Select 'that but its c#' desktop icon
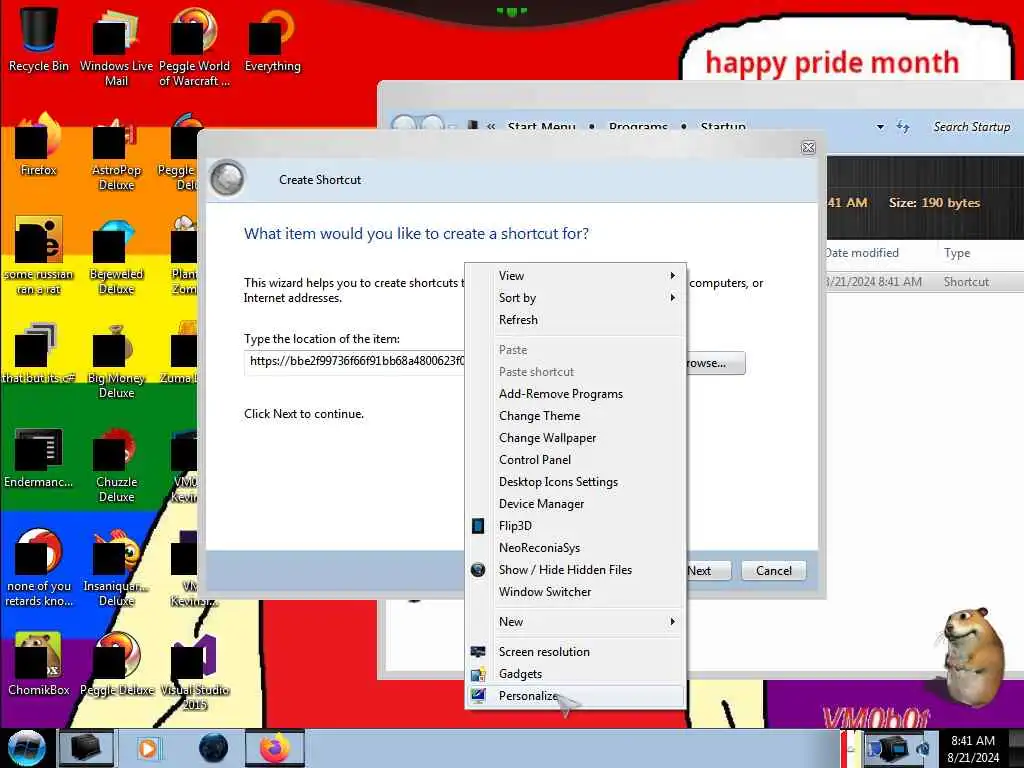Image resolution: width=1024 pixels, height=768 pixels. pos(39,353)
